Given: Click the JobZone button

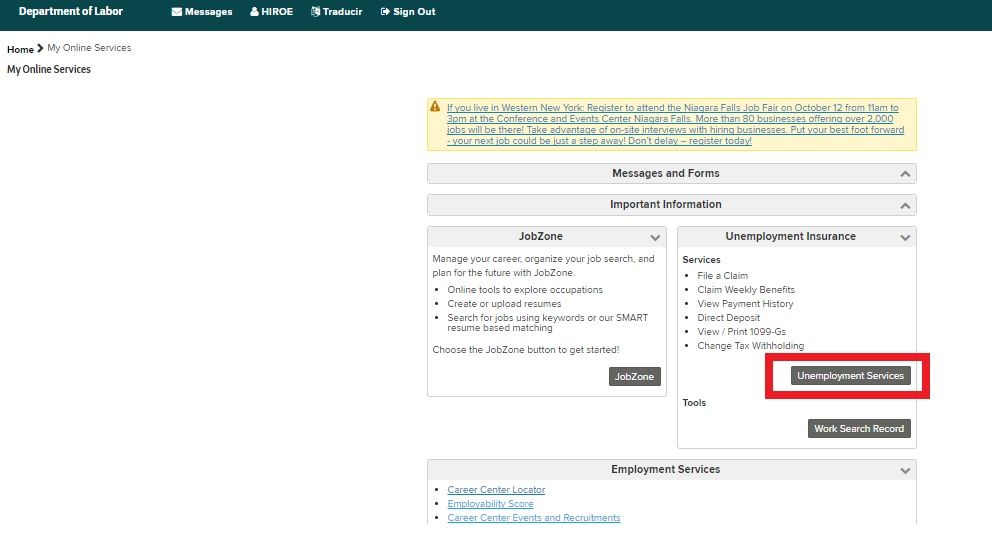Looking at the screenshot, I should (634, 376).
